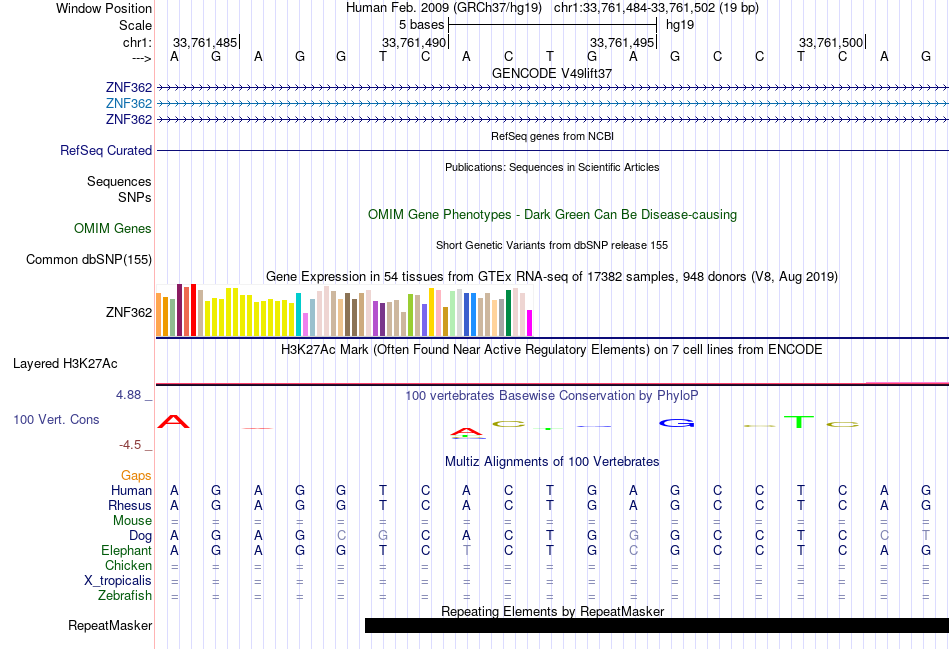Click the dark blue first ZNF362 GENCODE label
The width and height of the screenshot is (950, 649).
128,87
